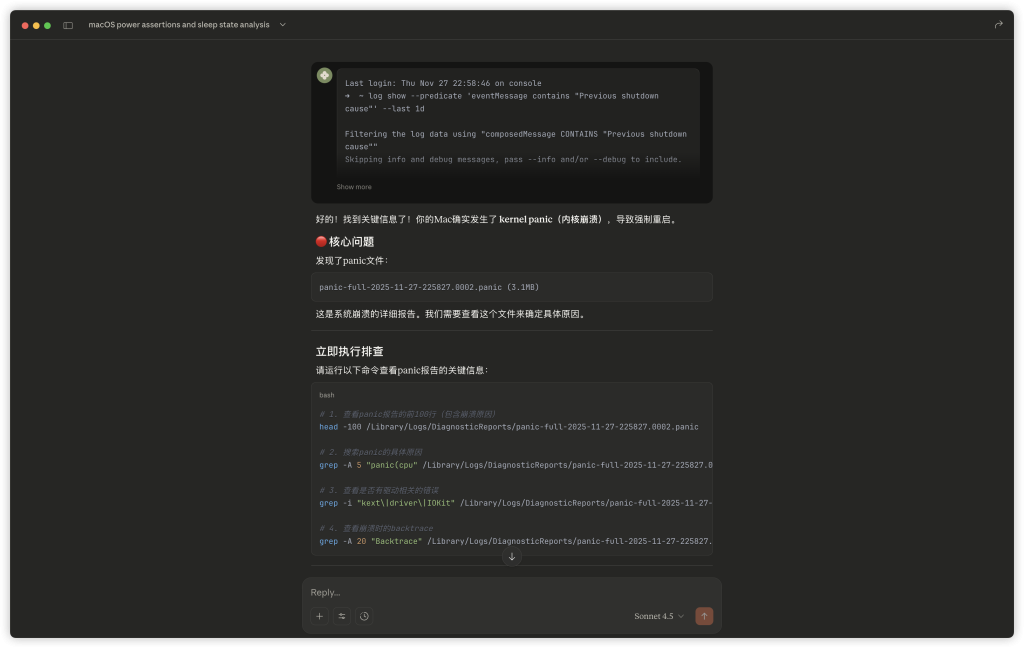This screenshot has width=1024, height=648.
Task: Maximize window using green button
Action: 47,25
